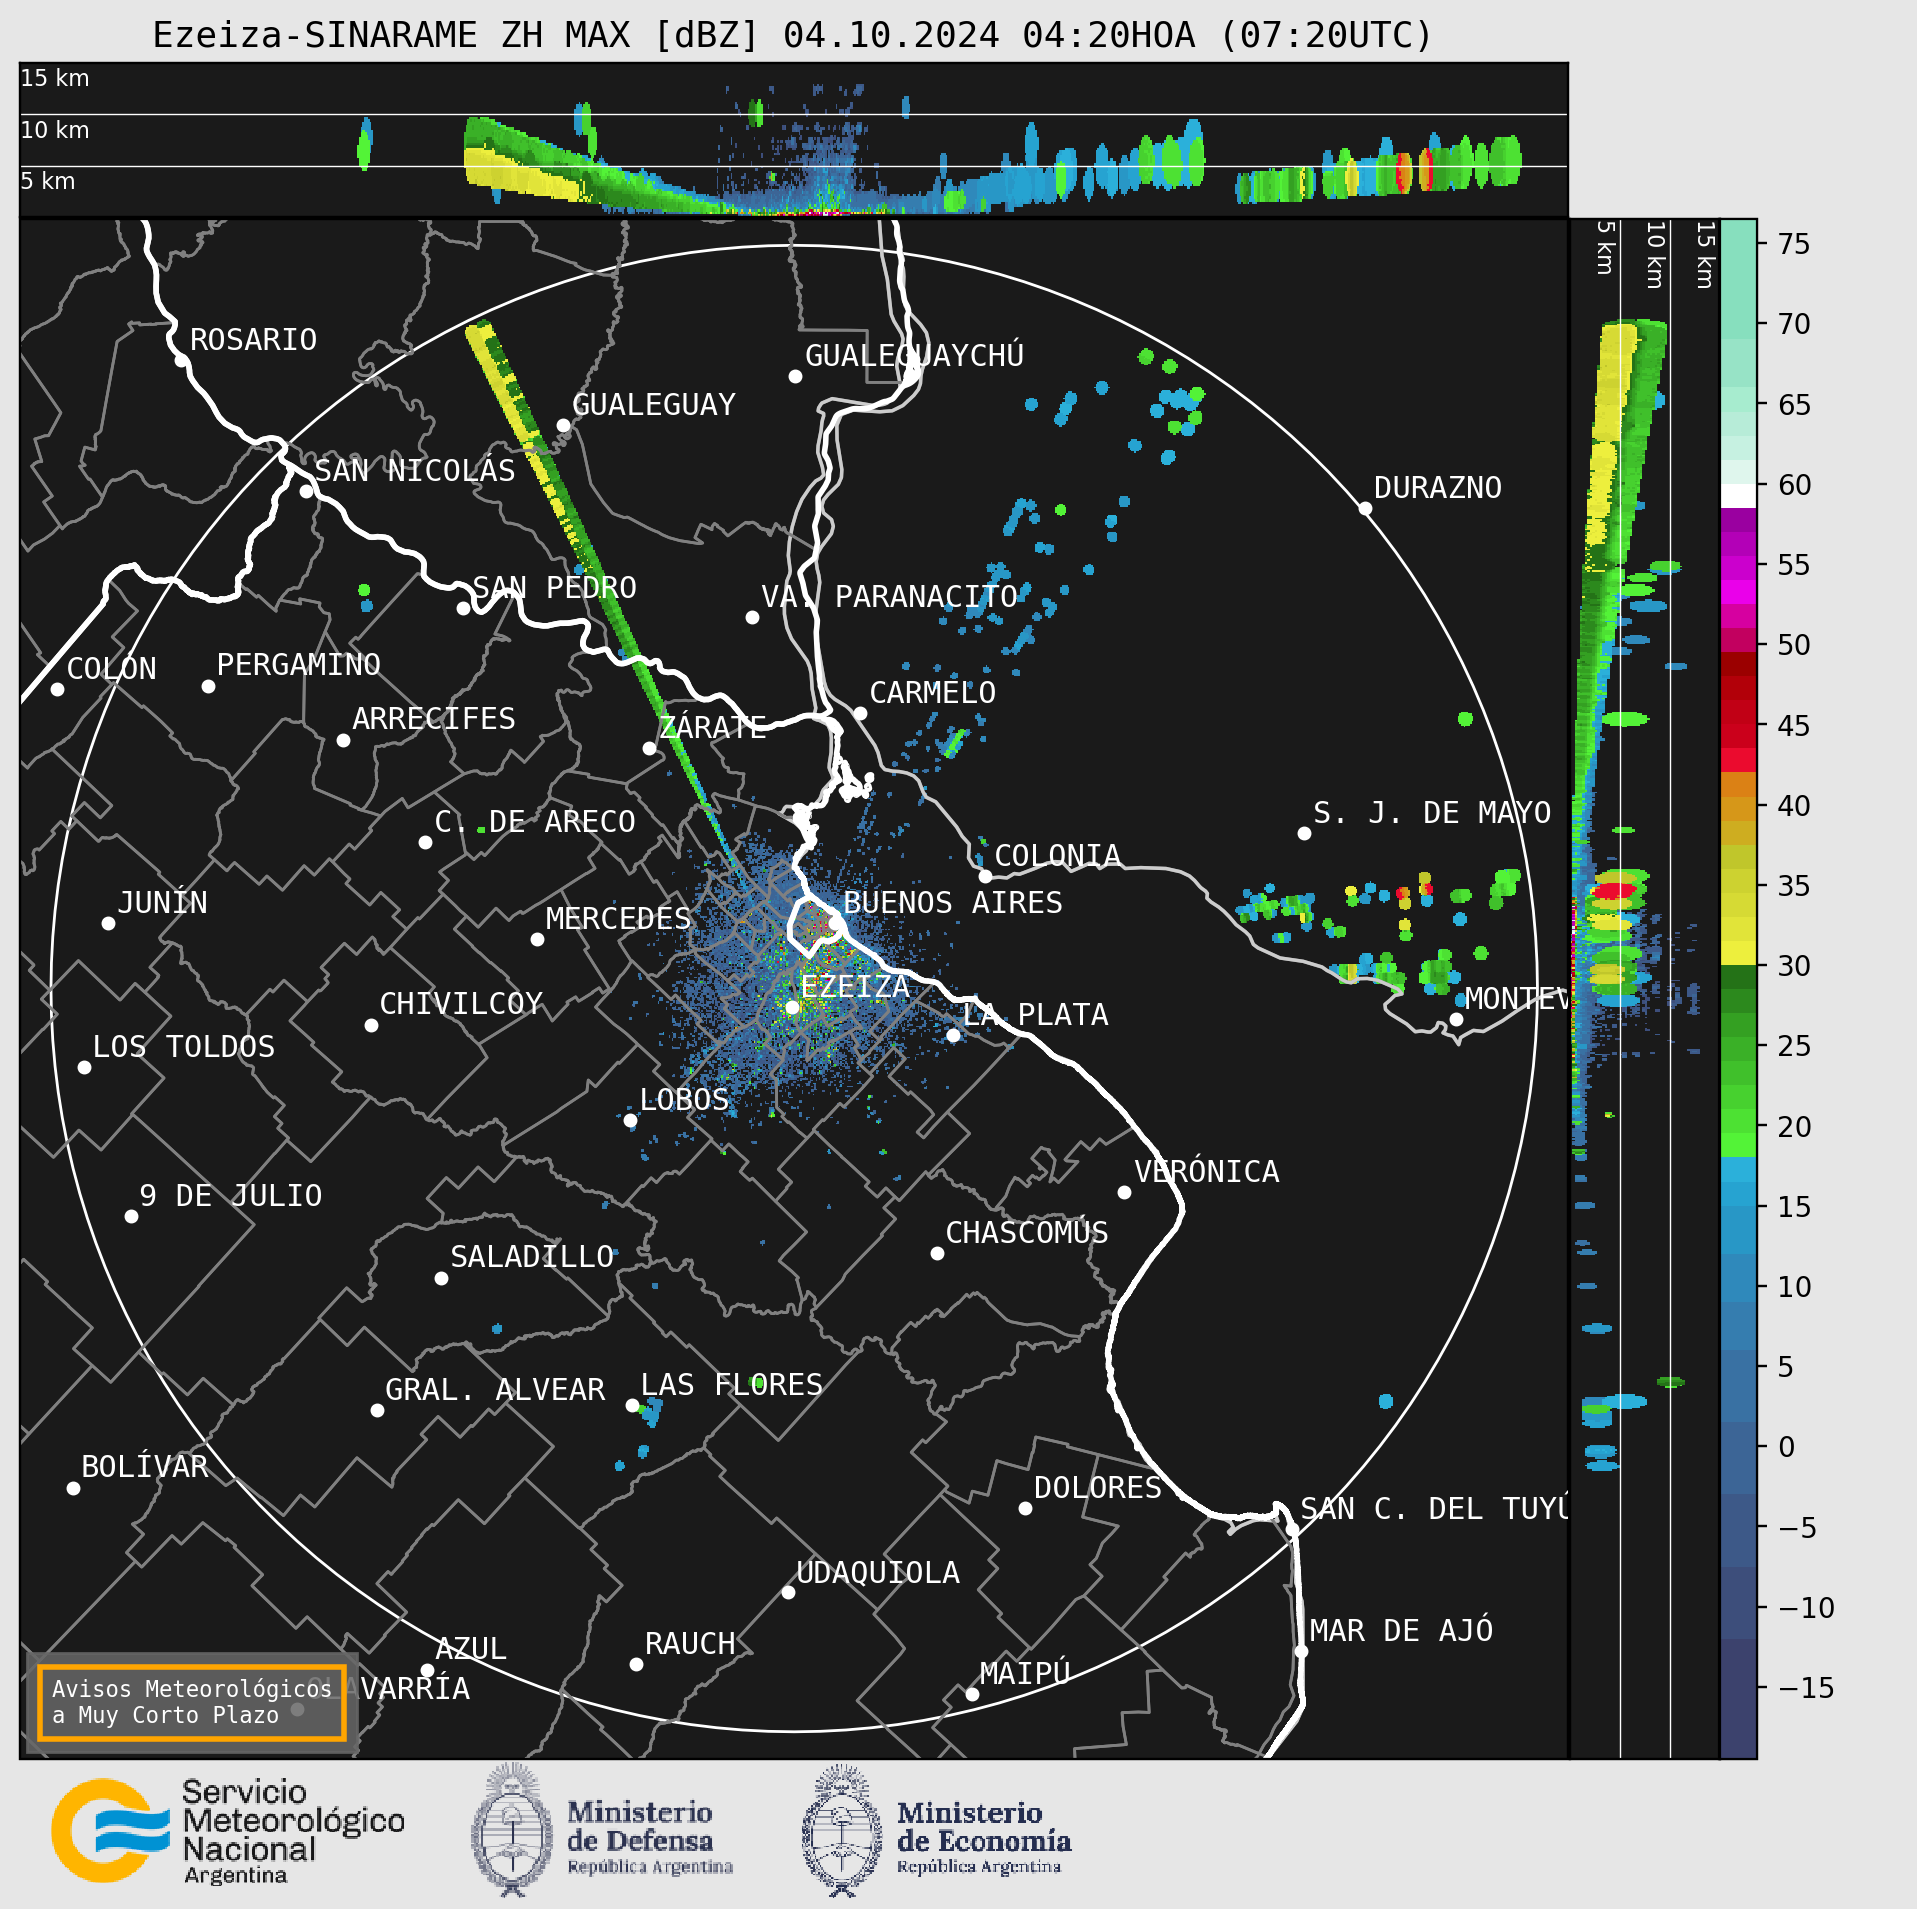Click the LAS FLORES label
Image resolution: width=1917 pixels, height=1909 pixels.
(x=732, y=1385)
